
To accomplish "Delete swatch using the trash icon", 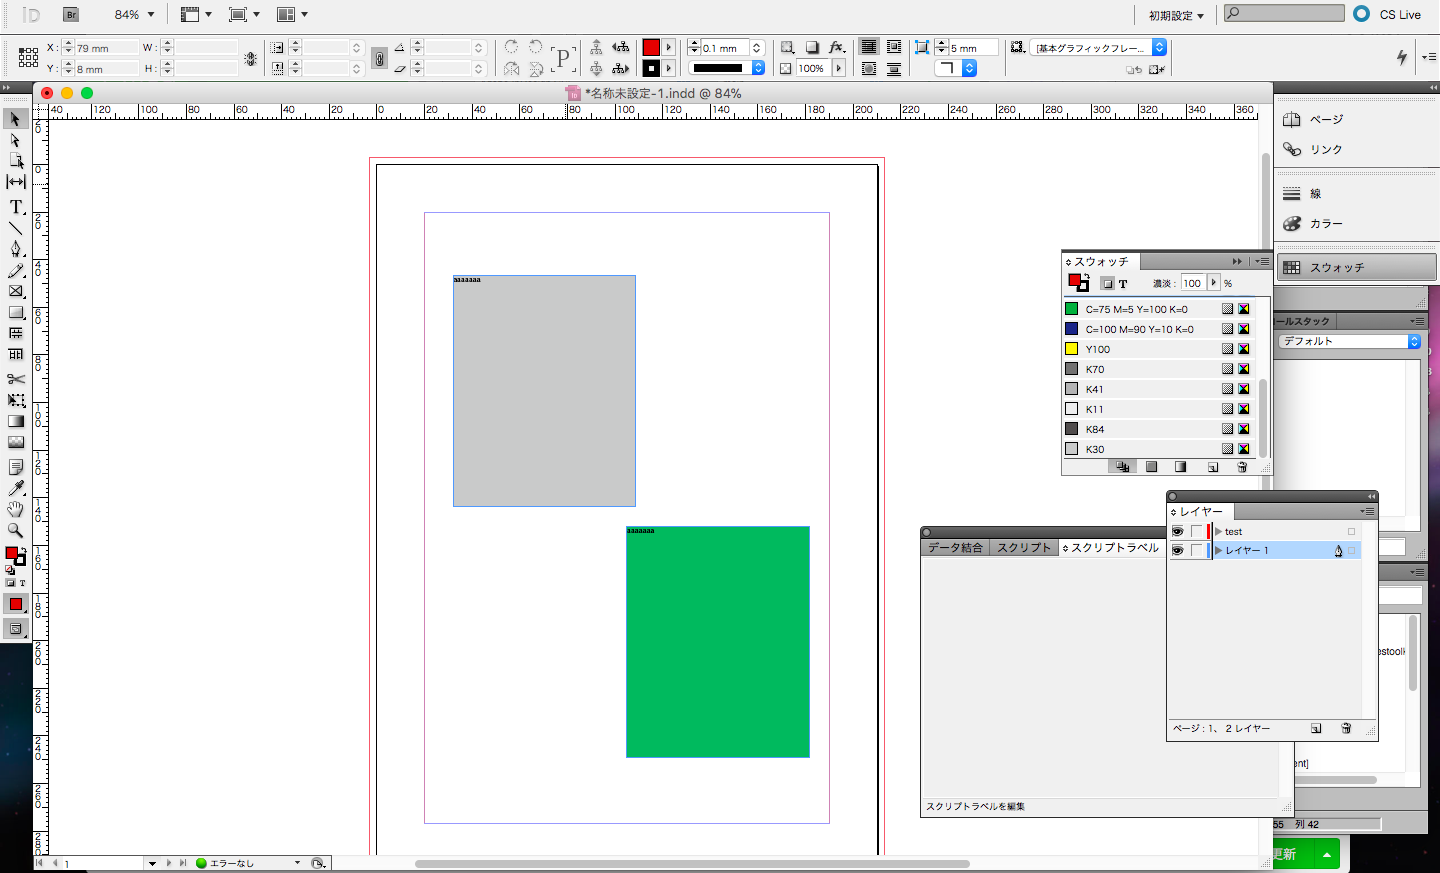I will (1242, 466).
